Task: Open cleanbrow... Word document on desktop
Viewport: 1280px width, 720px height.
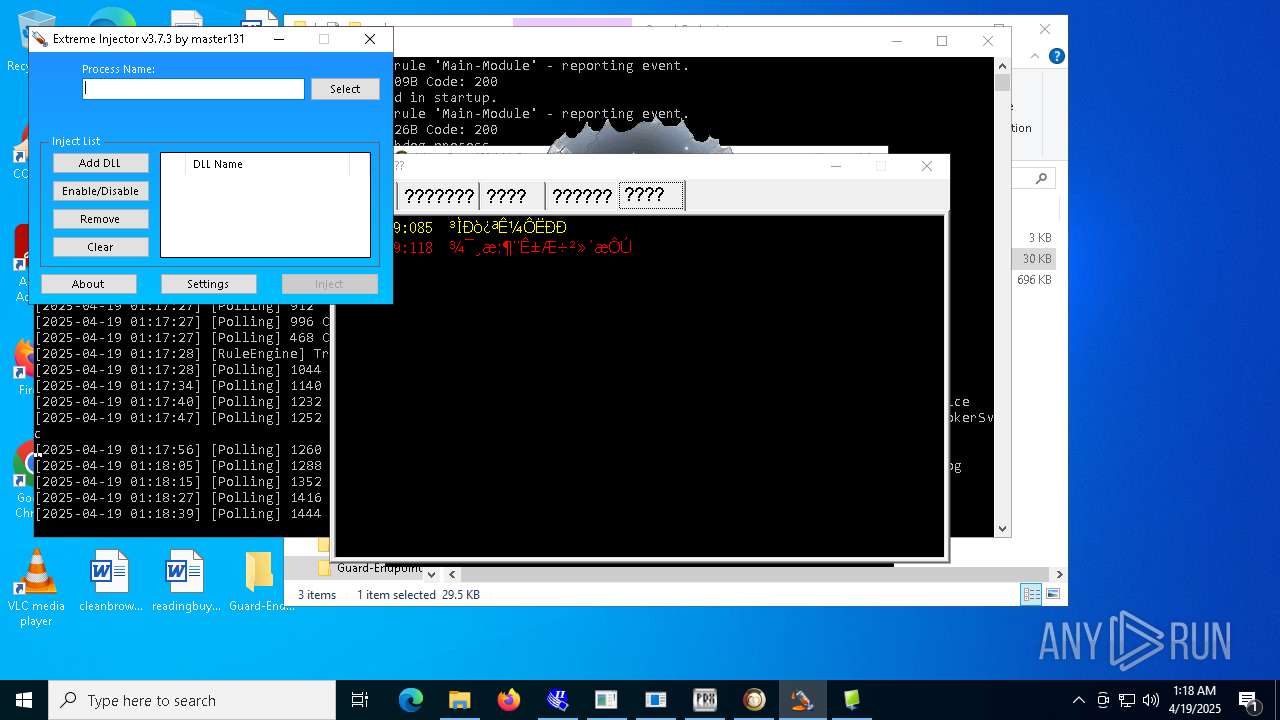Action: [x=110, y=581]
